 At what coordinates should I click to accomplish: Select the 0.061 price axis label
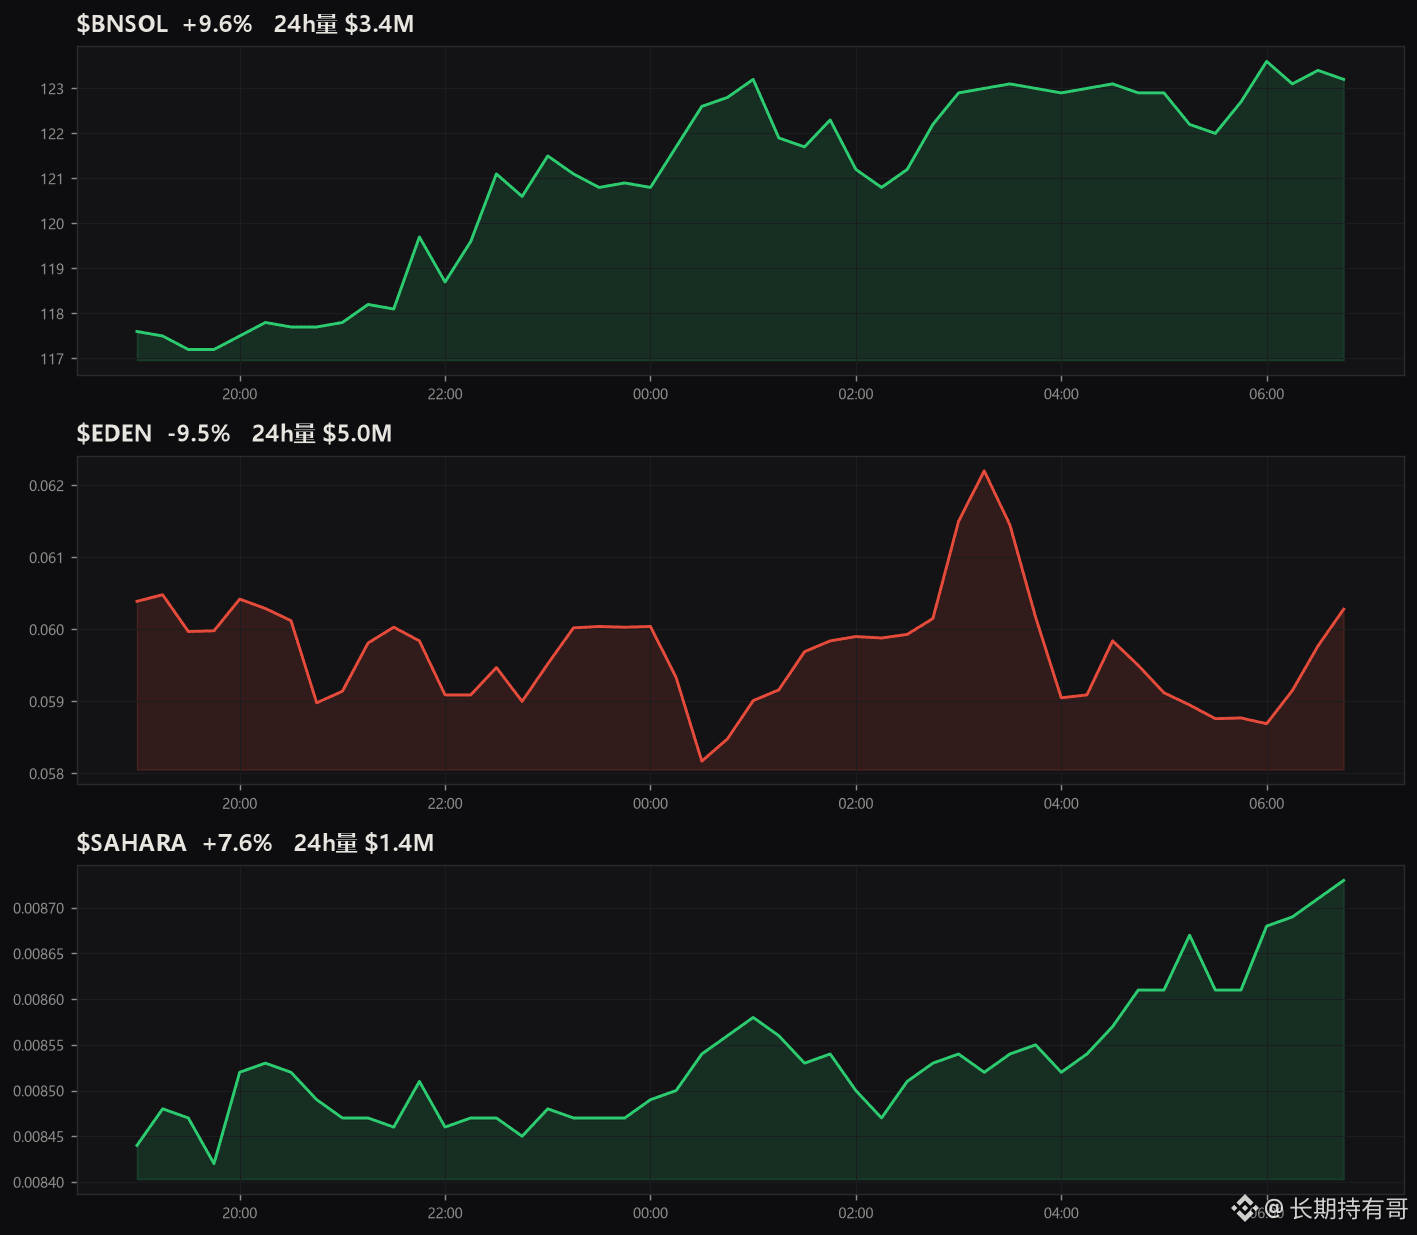click(46, 558)
